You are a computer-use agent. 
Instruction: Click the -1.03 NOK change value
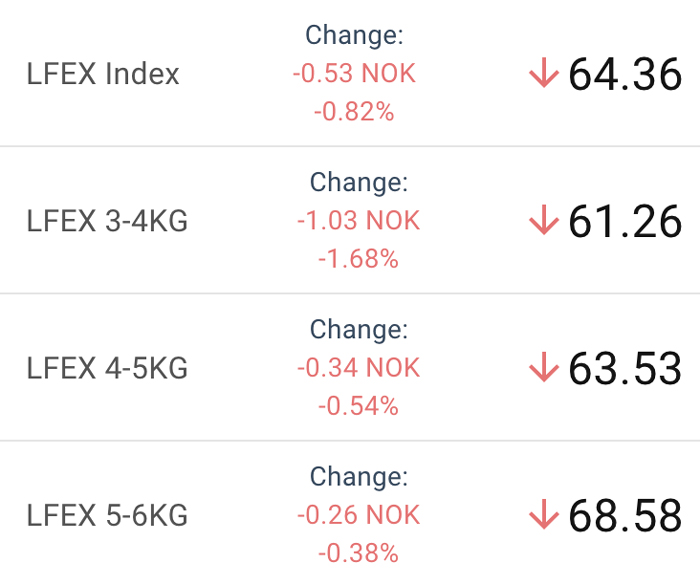[x=358, y=220]
